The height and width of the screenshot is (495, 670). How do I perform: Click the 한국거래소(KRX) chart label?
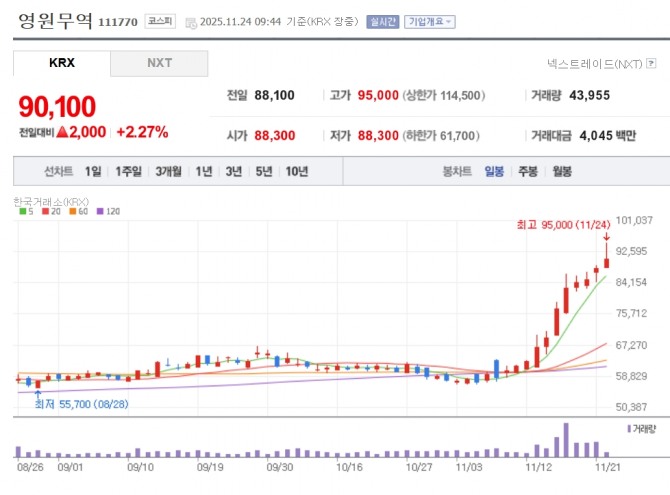(x=51, y=201)
